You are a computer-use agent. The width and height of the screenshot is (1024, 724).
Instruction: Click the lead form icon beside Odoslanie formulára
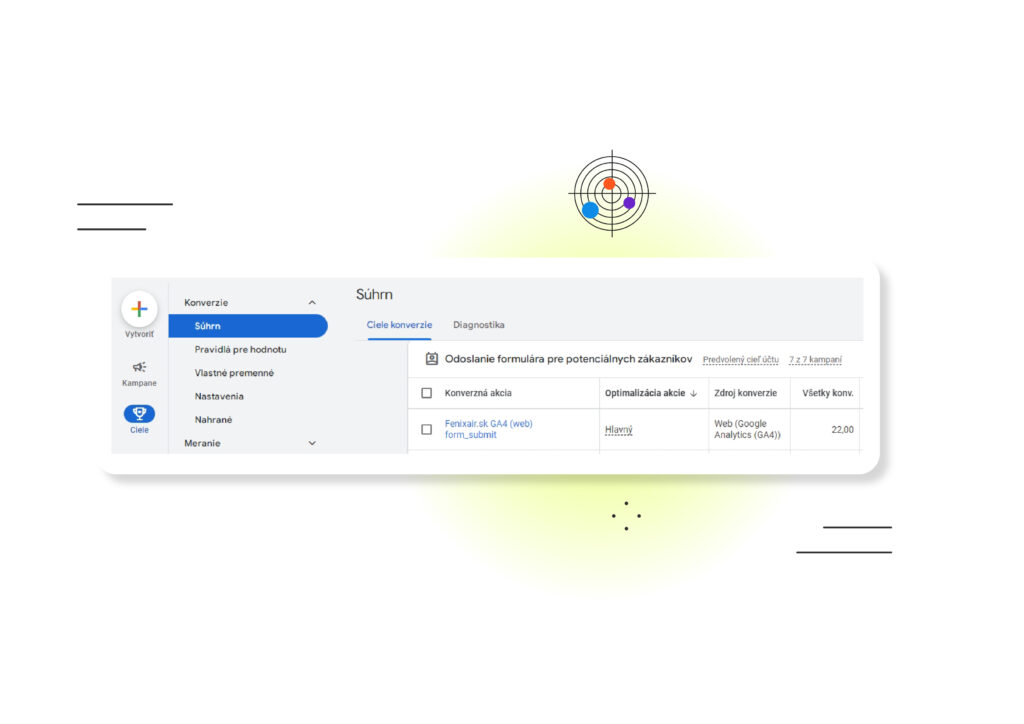(431, 359)
